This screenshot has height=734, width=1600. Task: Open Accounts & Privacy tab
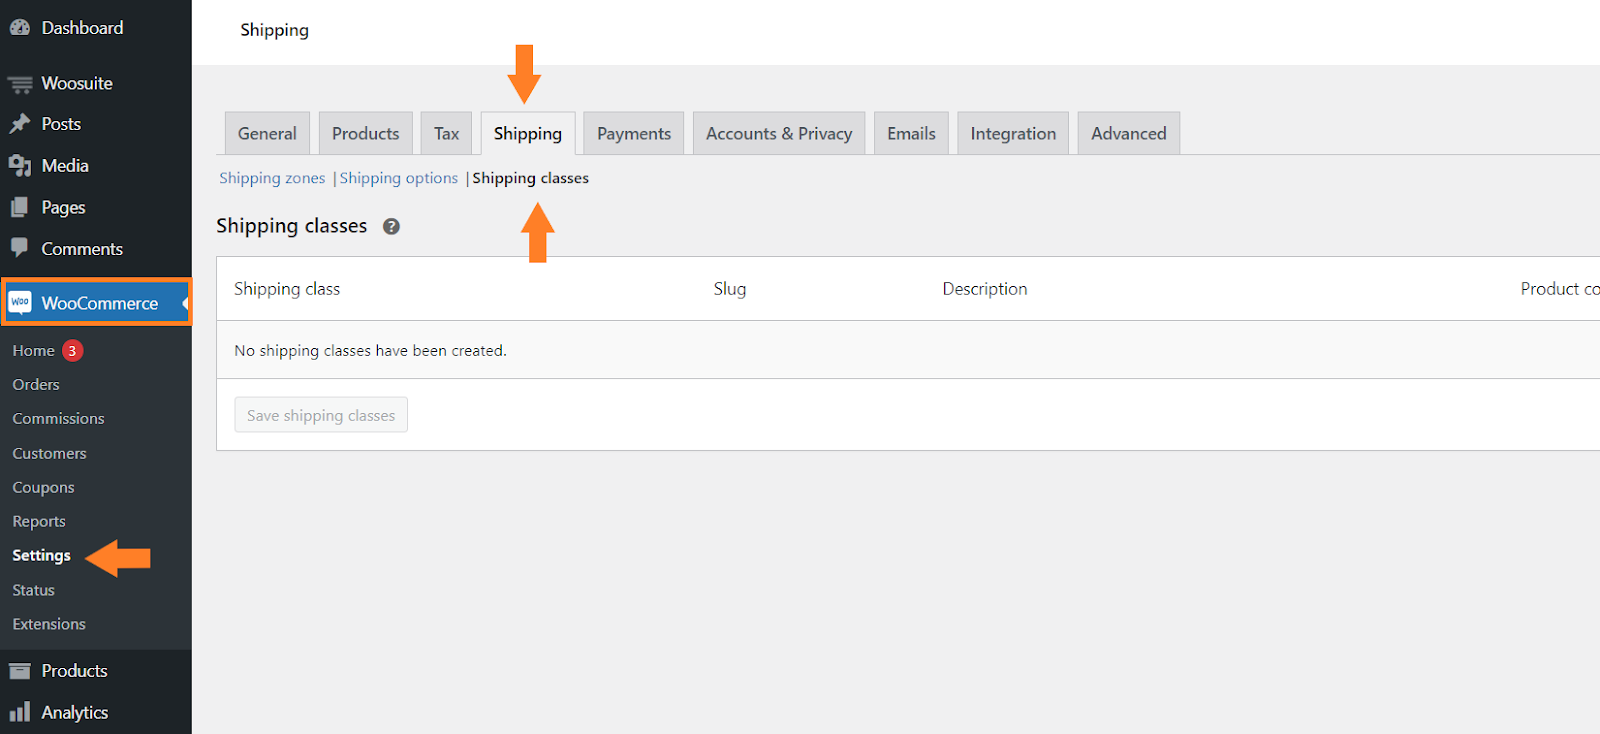[x=779, y=133]
